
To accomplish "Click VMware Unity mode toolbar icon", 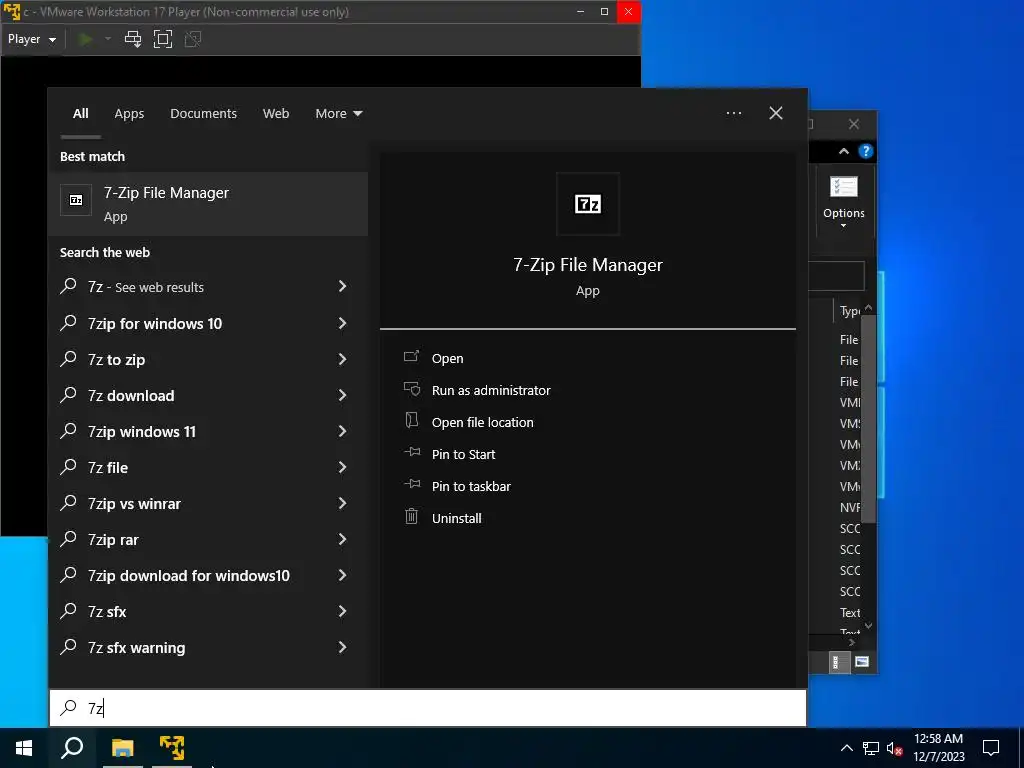I will click(x=193, y=39).
